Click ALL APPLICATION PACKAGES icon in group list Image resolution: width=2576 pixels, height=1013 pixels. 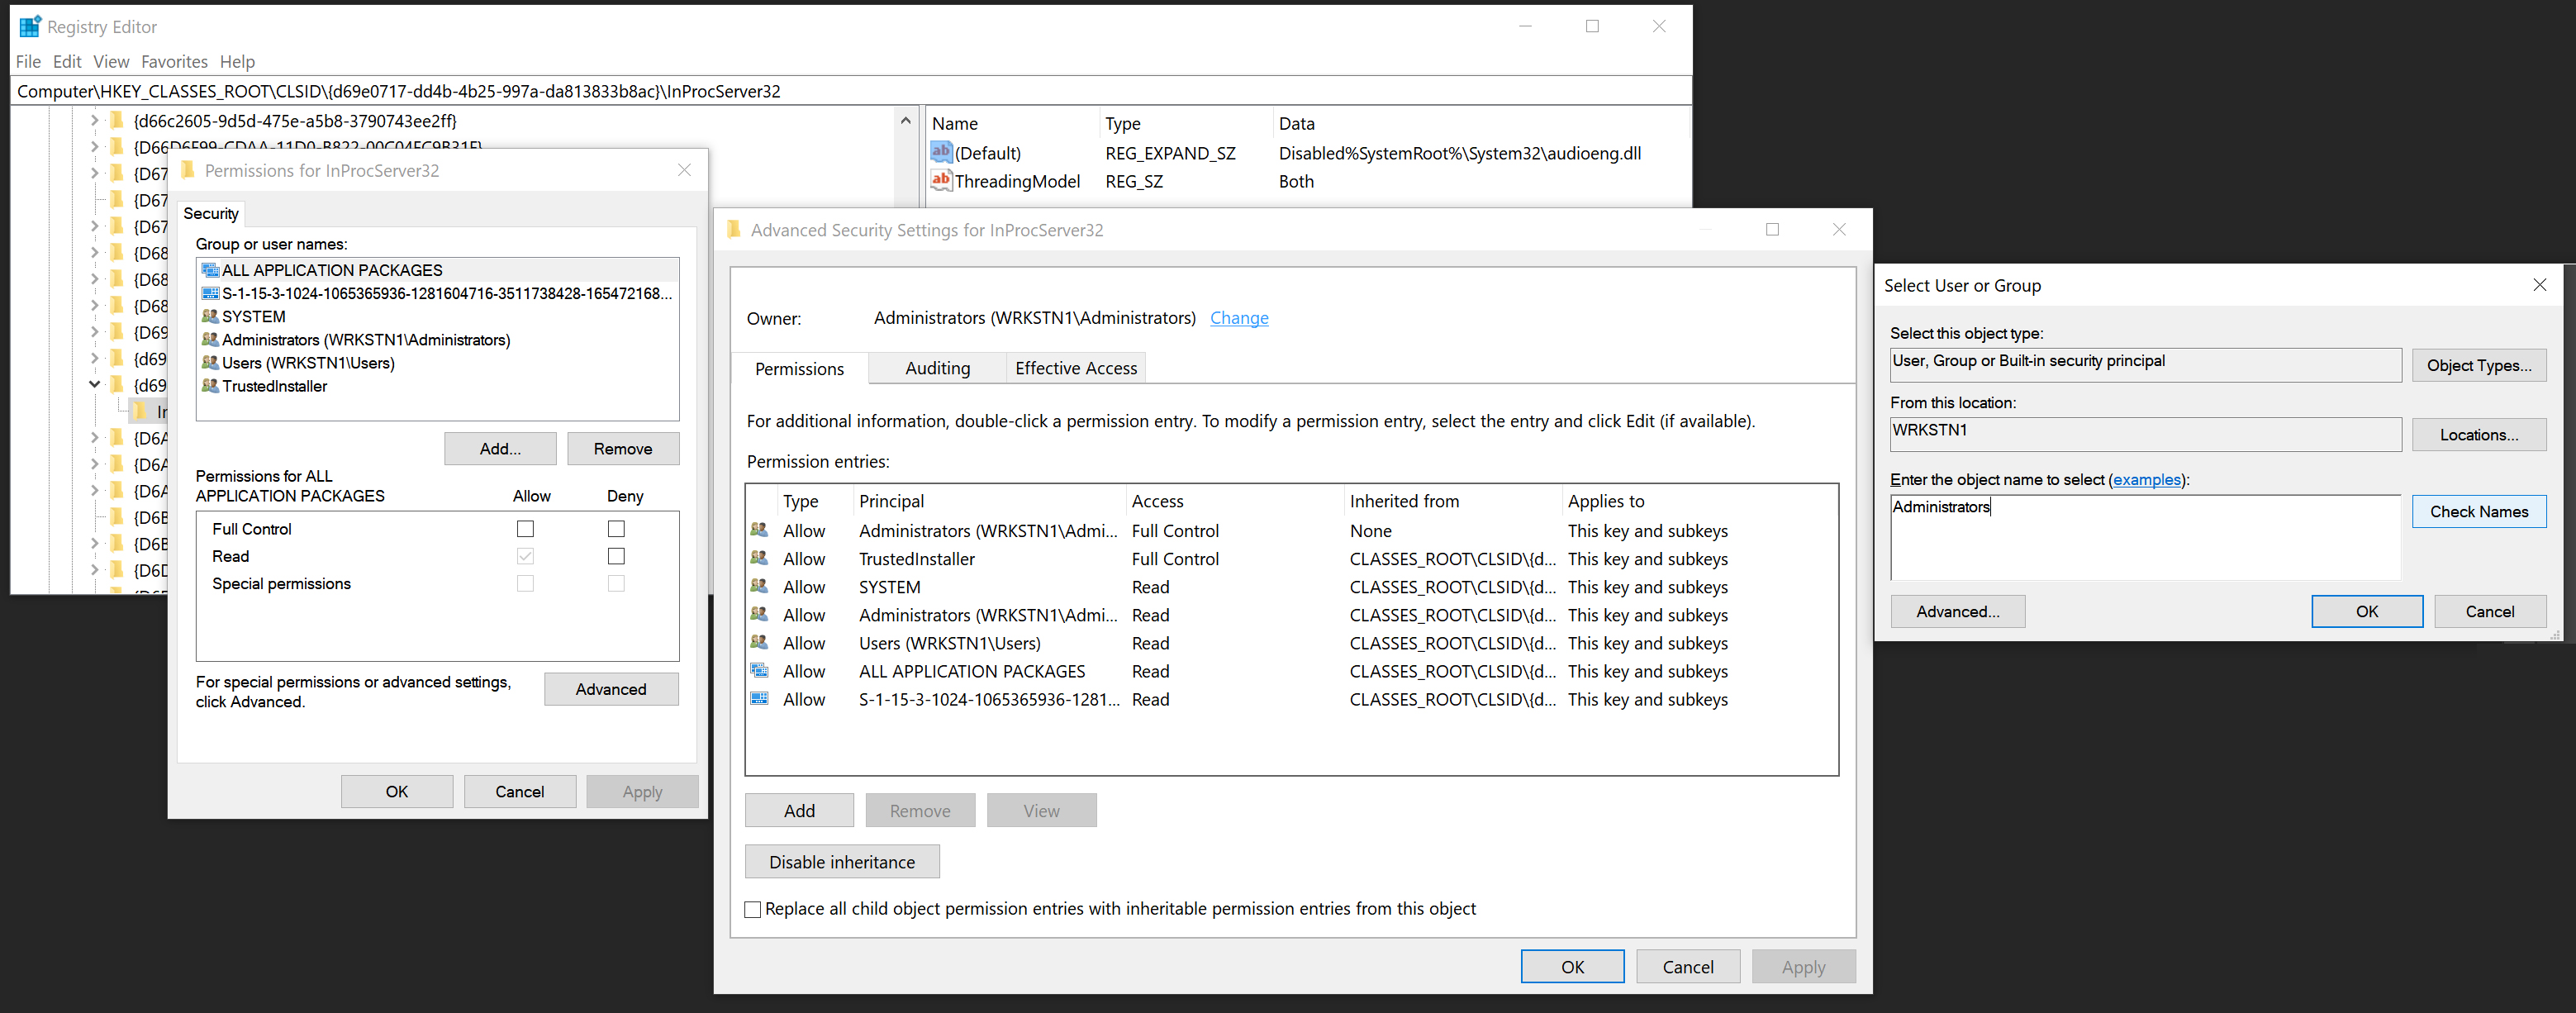coord(210,270)
